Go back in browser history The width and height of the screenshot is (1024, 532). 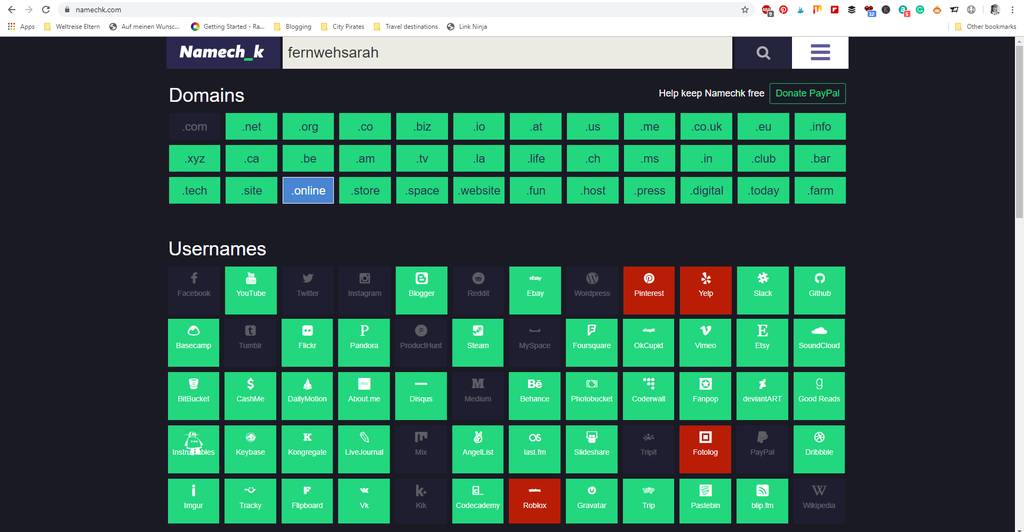coord(11,10)
